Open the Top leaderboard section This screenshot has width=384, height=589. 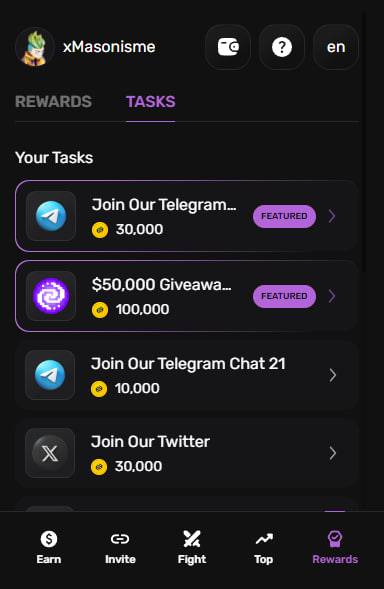click(x=264, y=547)
